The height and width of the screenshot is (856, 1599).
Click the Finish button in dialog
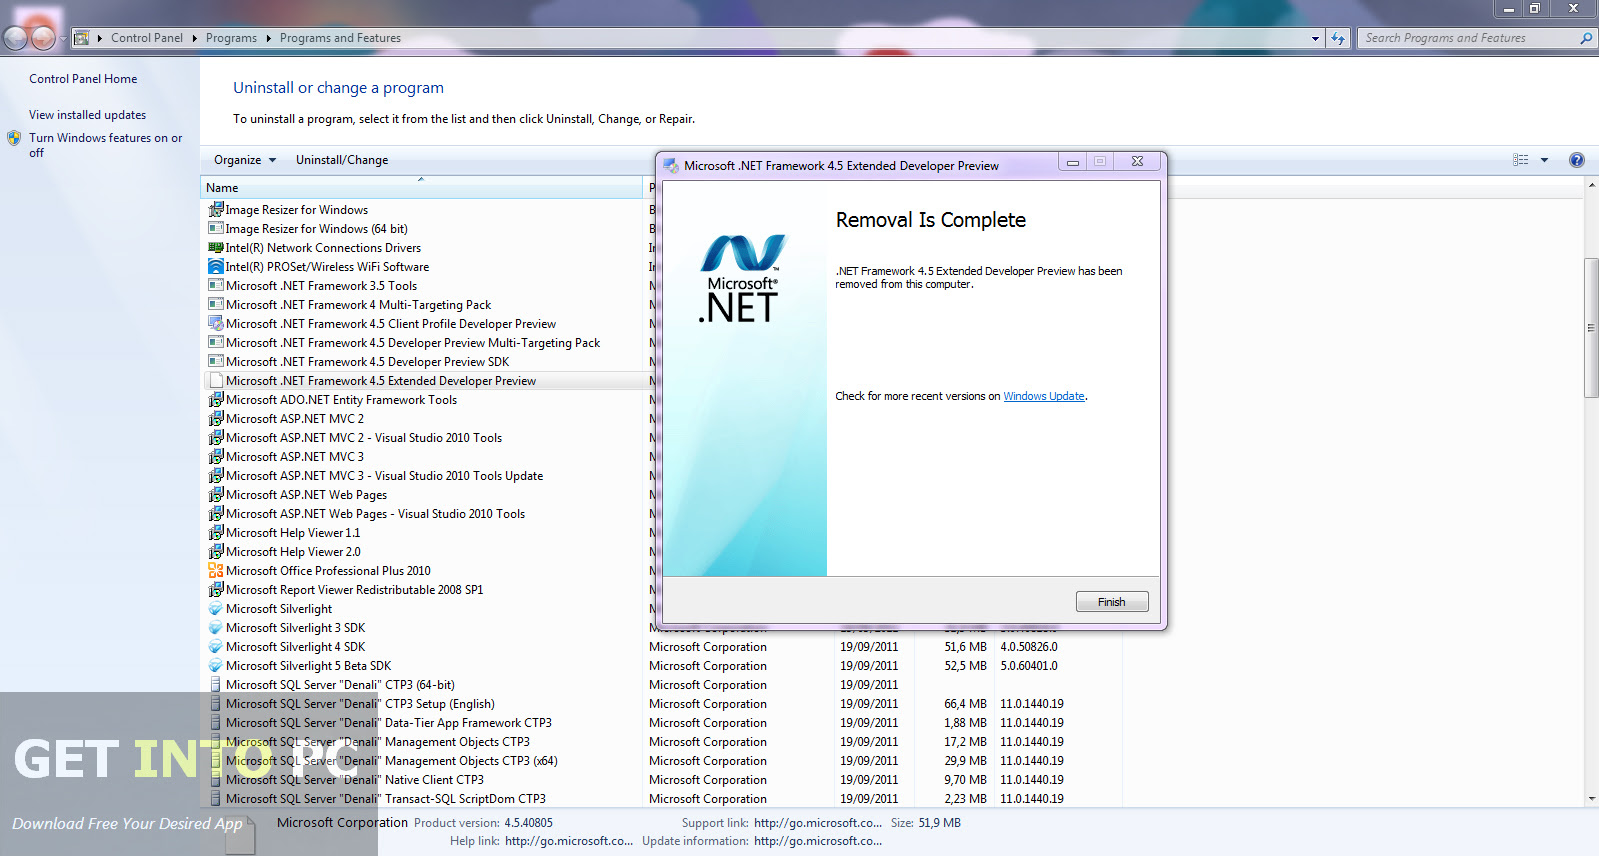tap(1111, 602)
